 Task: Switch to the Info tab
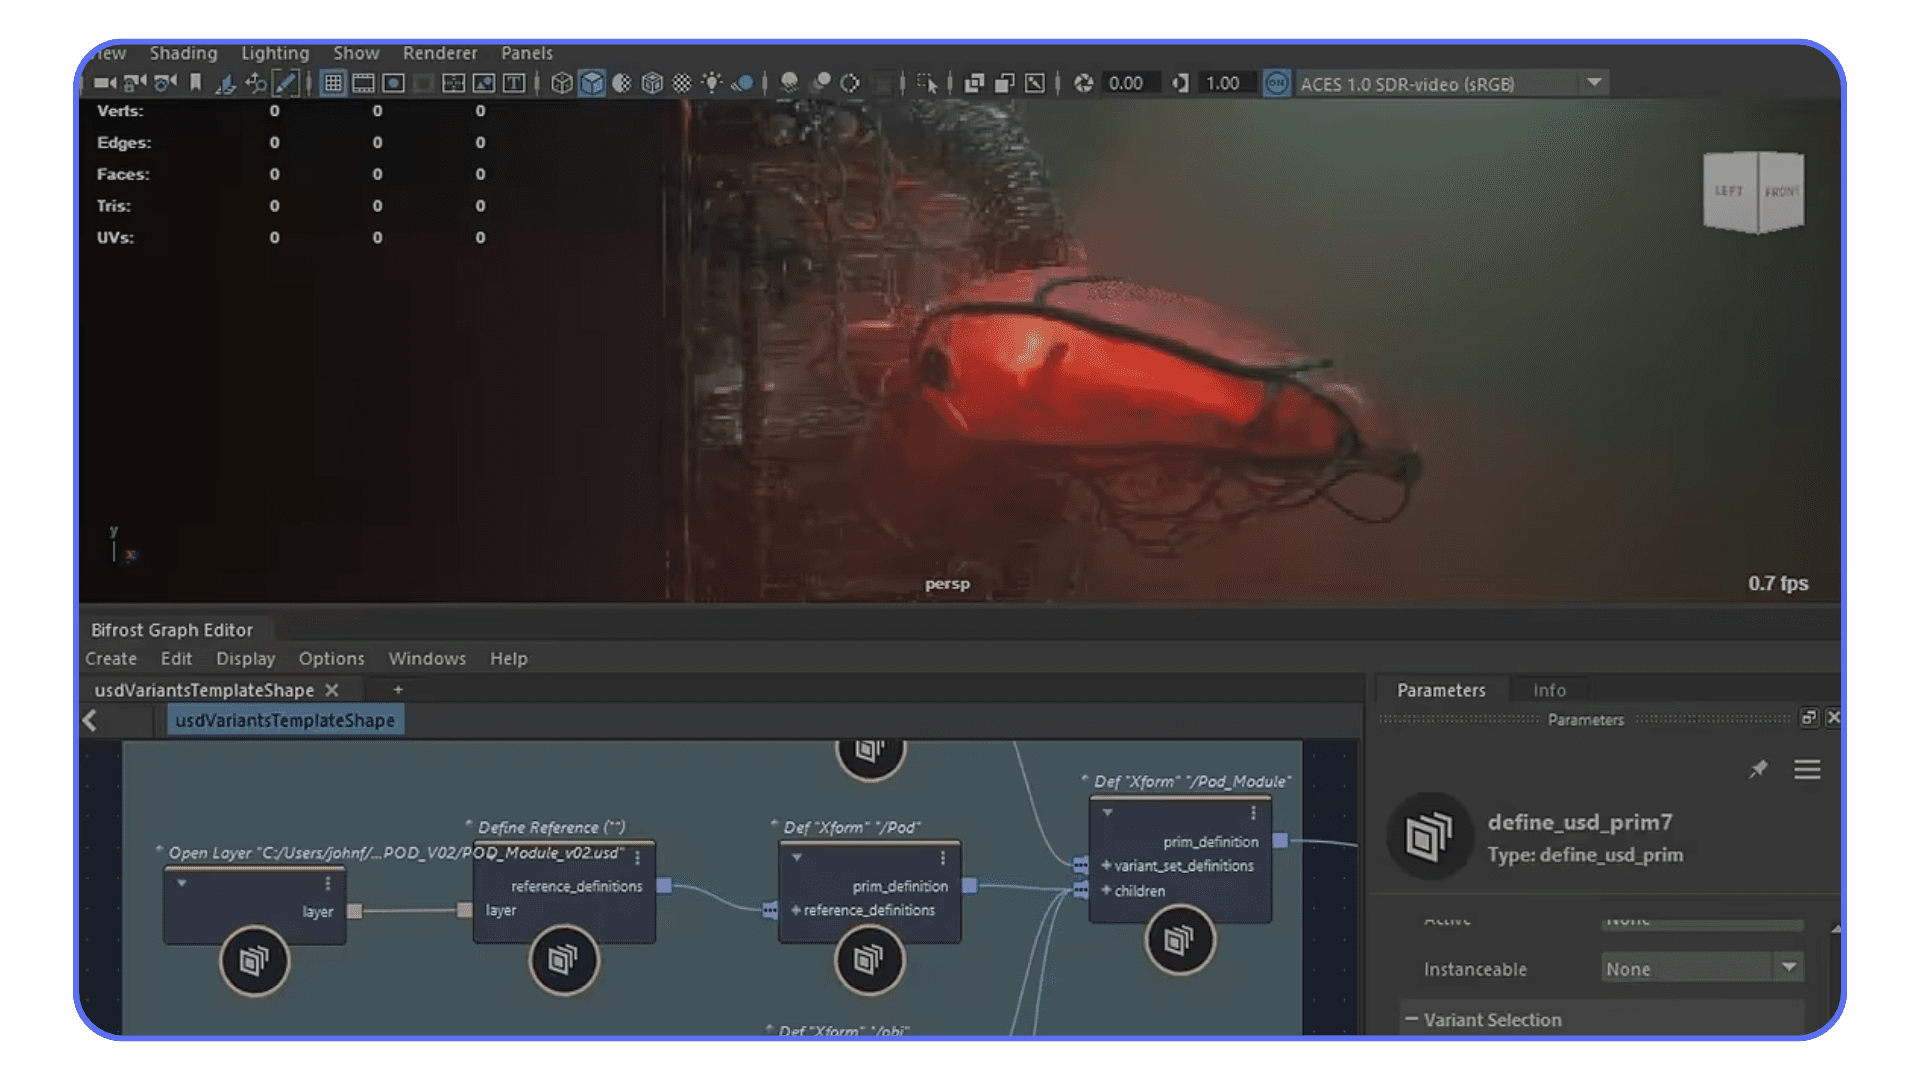[x=1549, y=690]
